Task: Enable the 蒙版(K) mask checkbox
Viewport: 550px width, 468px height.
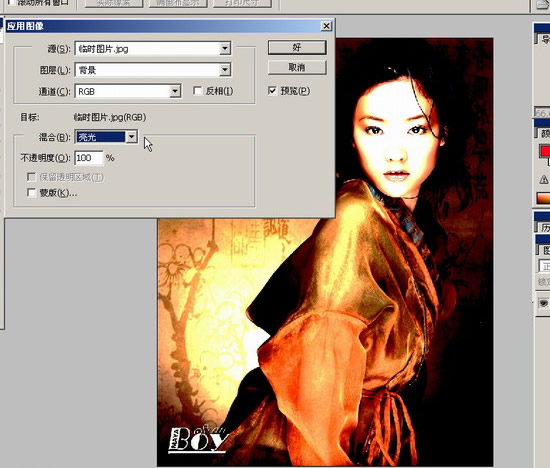Action: (32, 193)
